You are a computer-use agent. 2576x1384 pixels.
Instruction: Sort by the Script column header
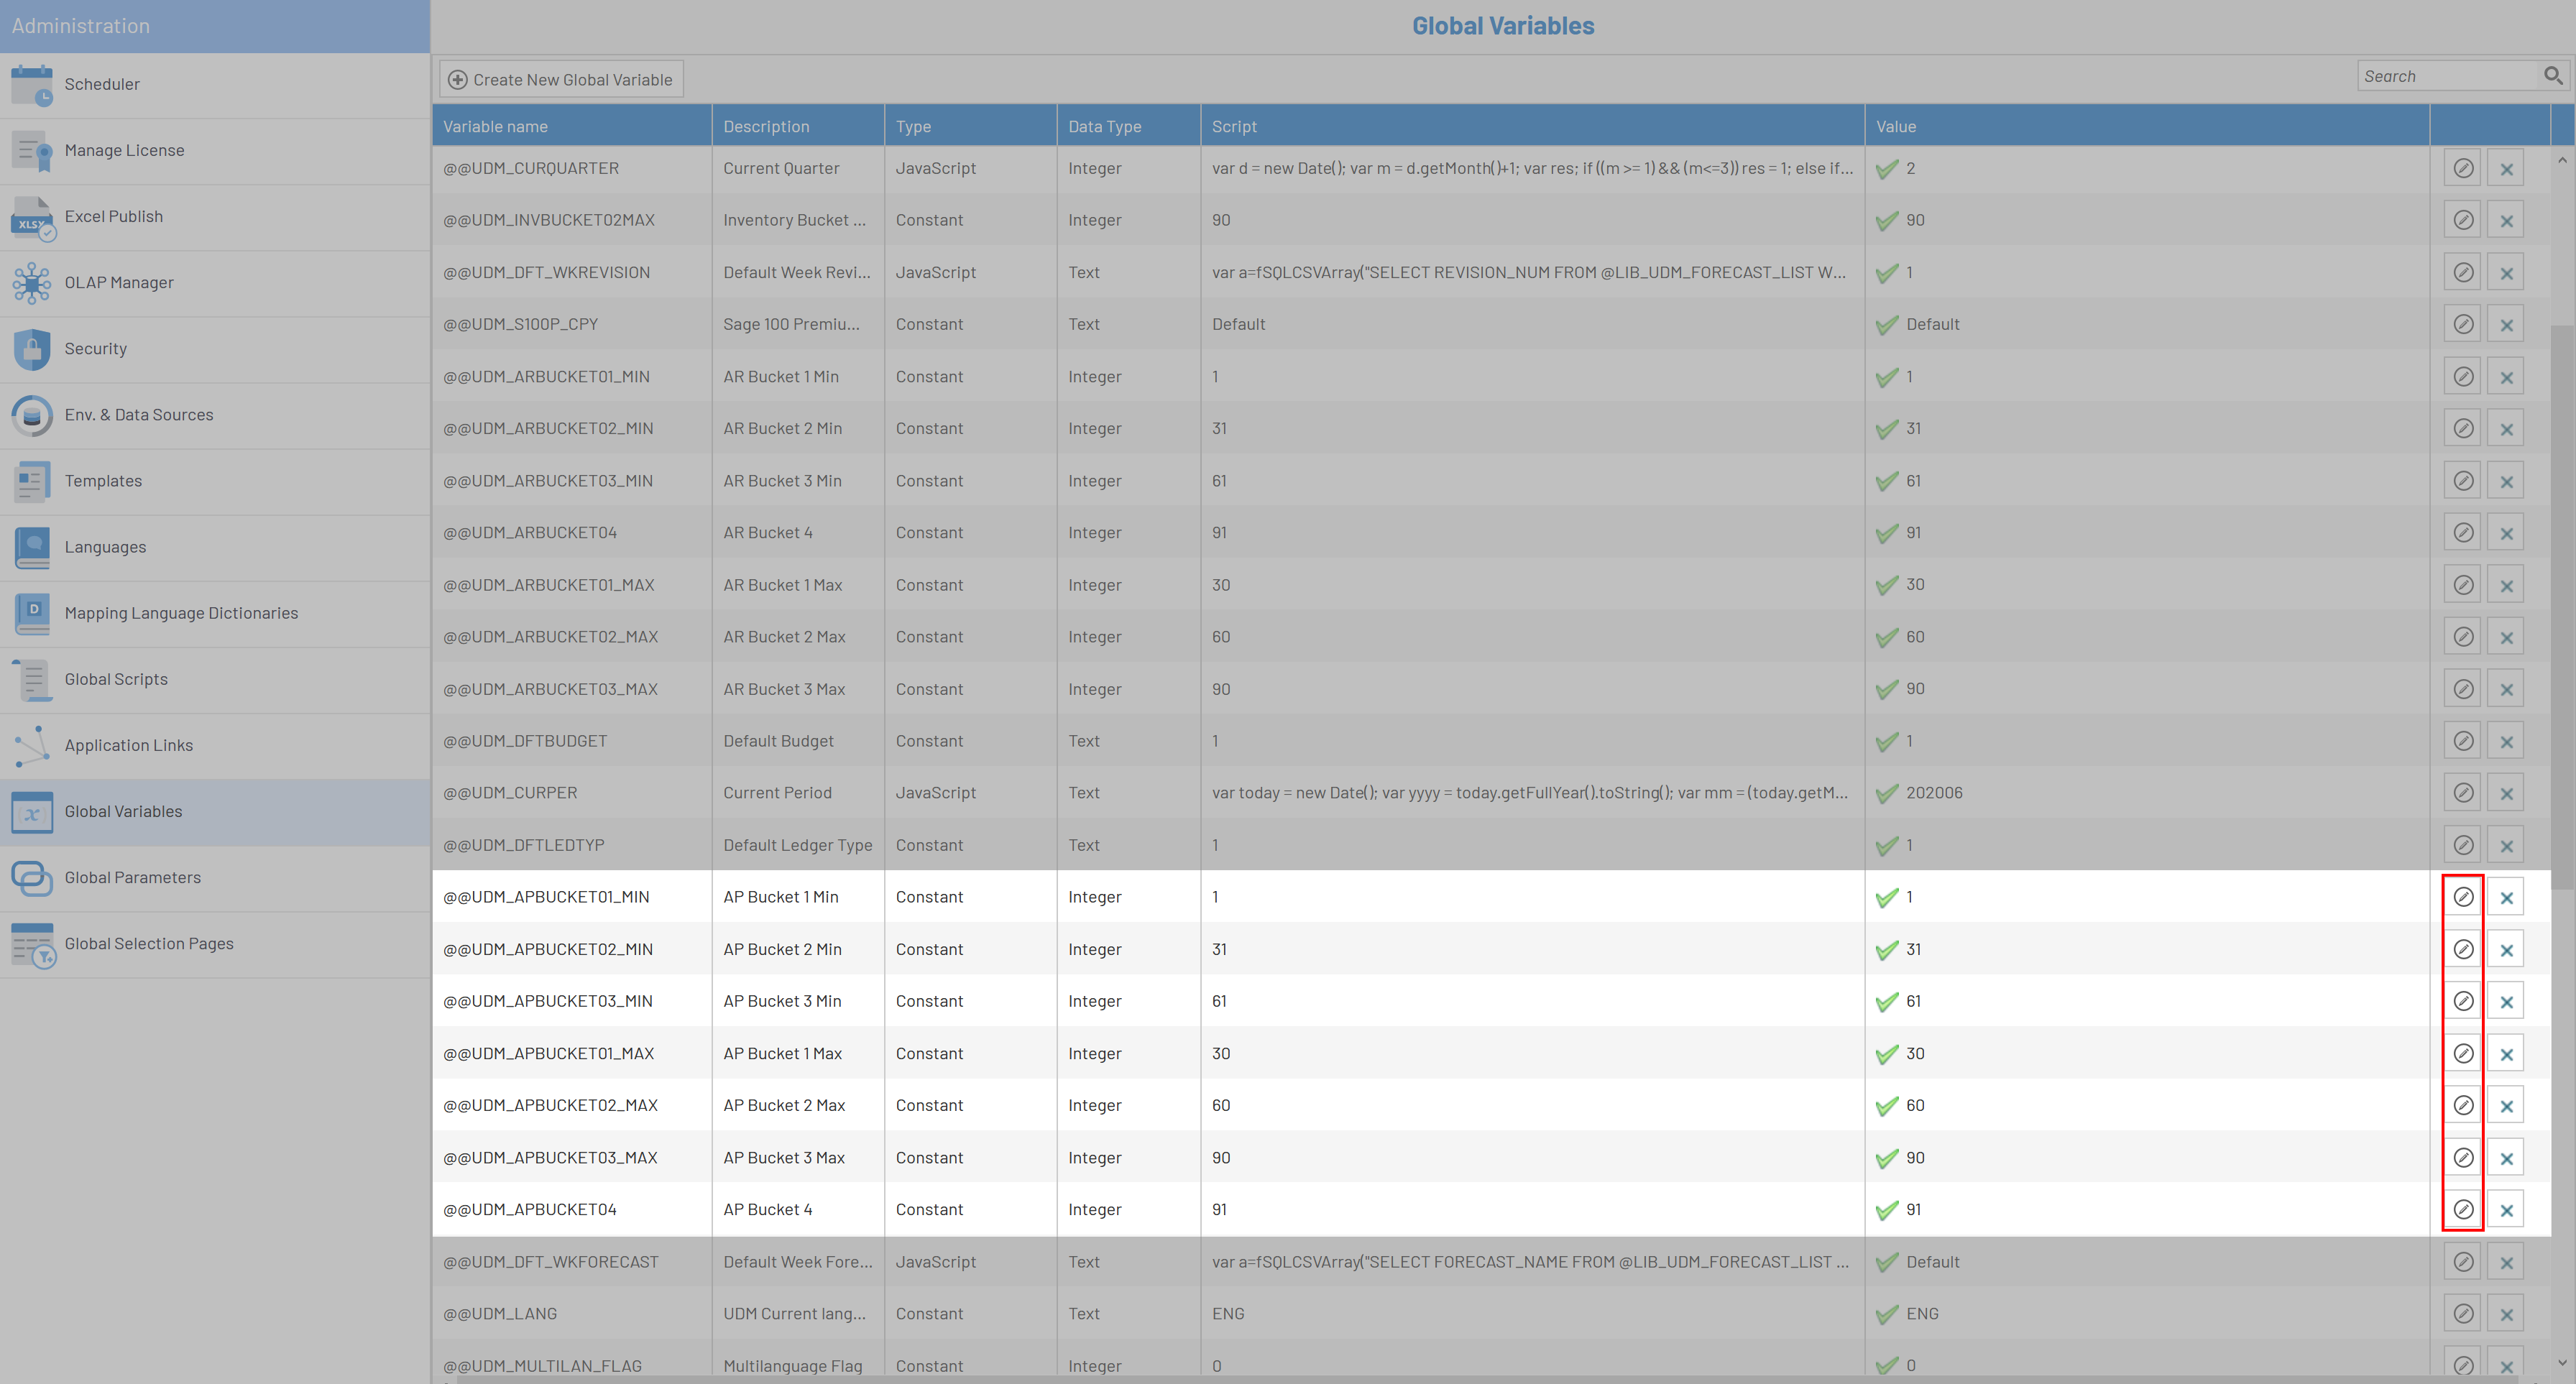[x=1533, y=126]
